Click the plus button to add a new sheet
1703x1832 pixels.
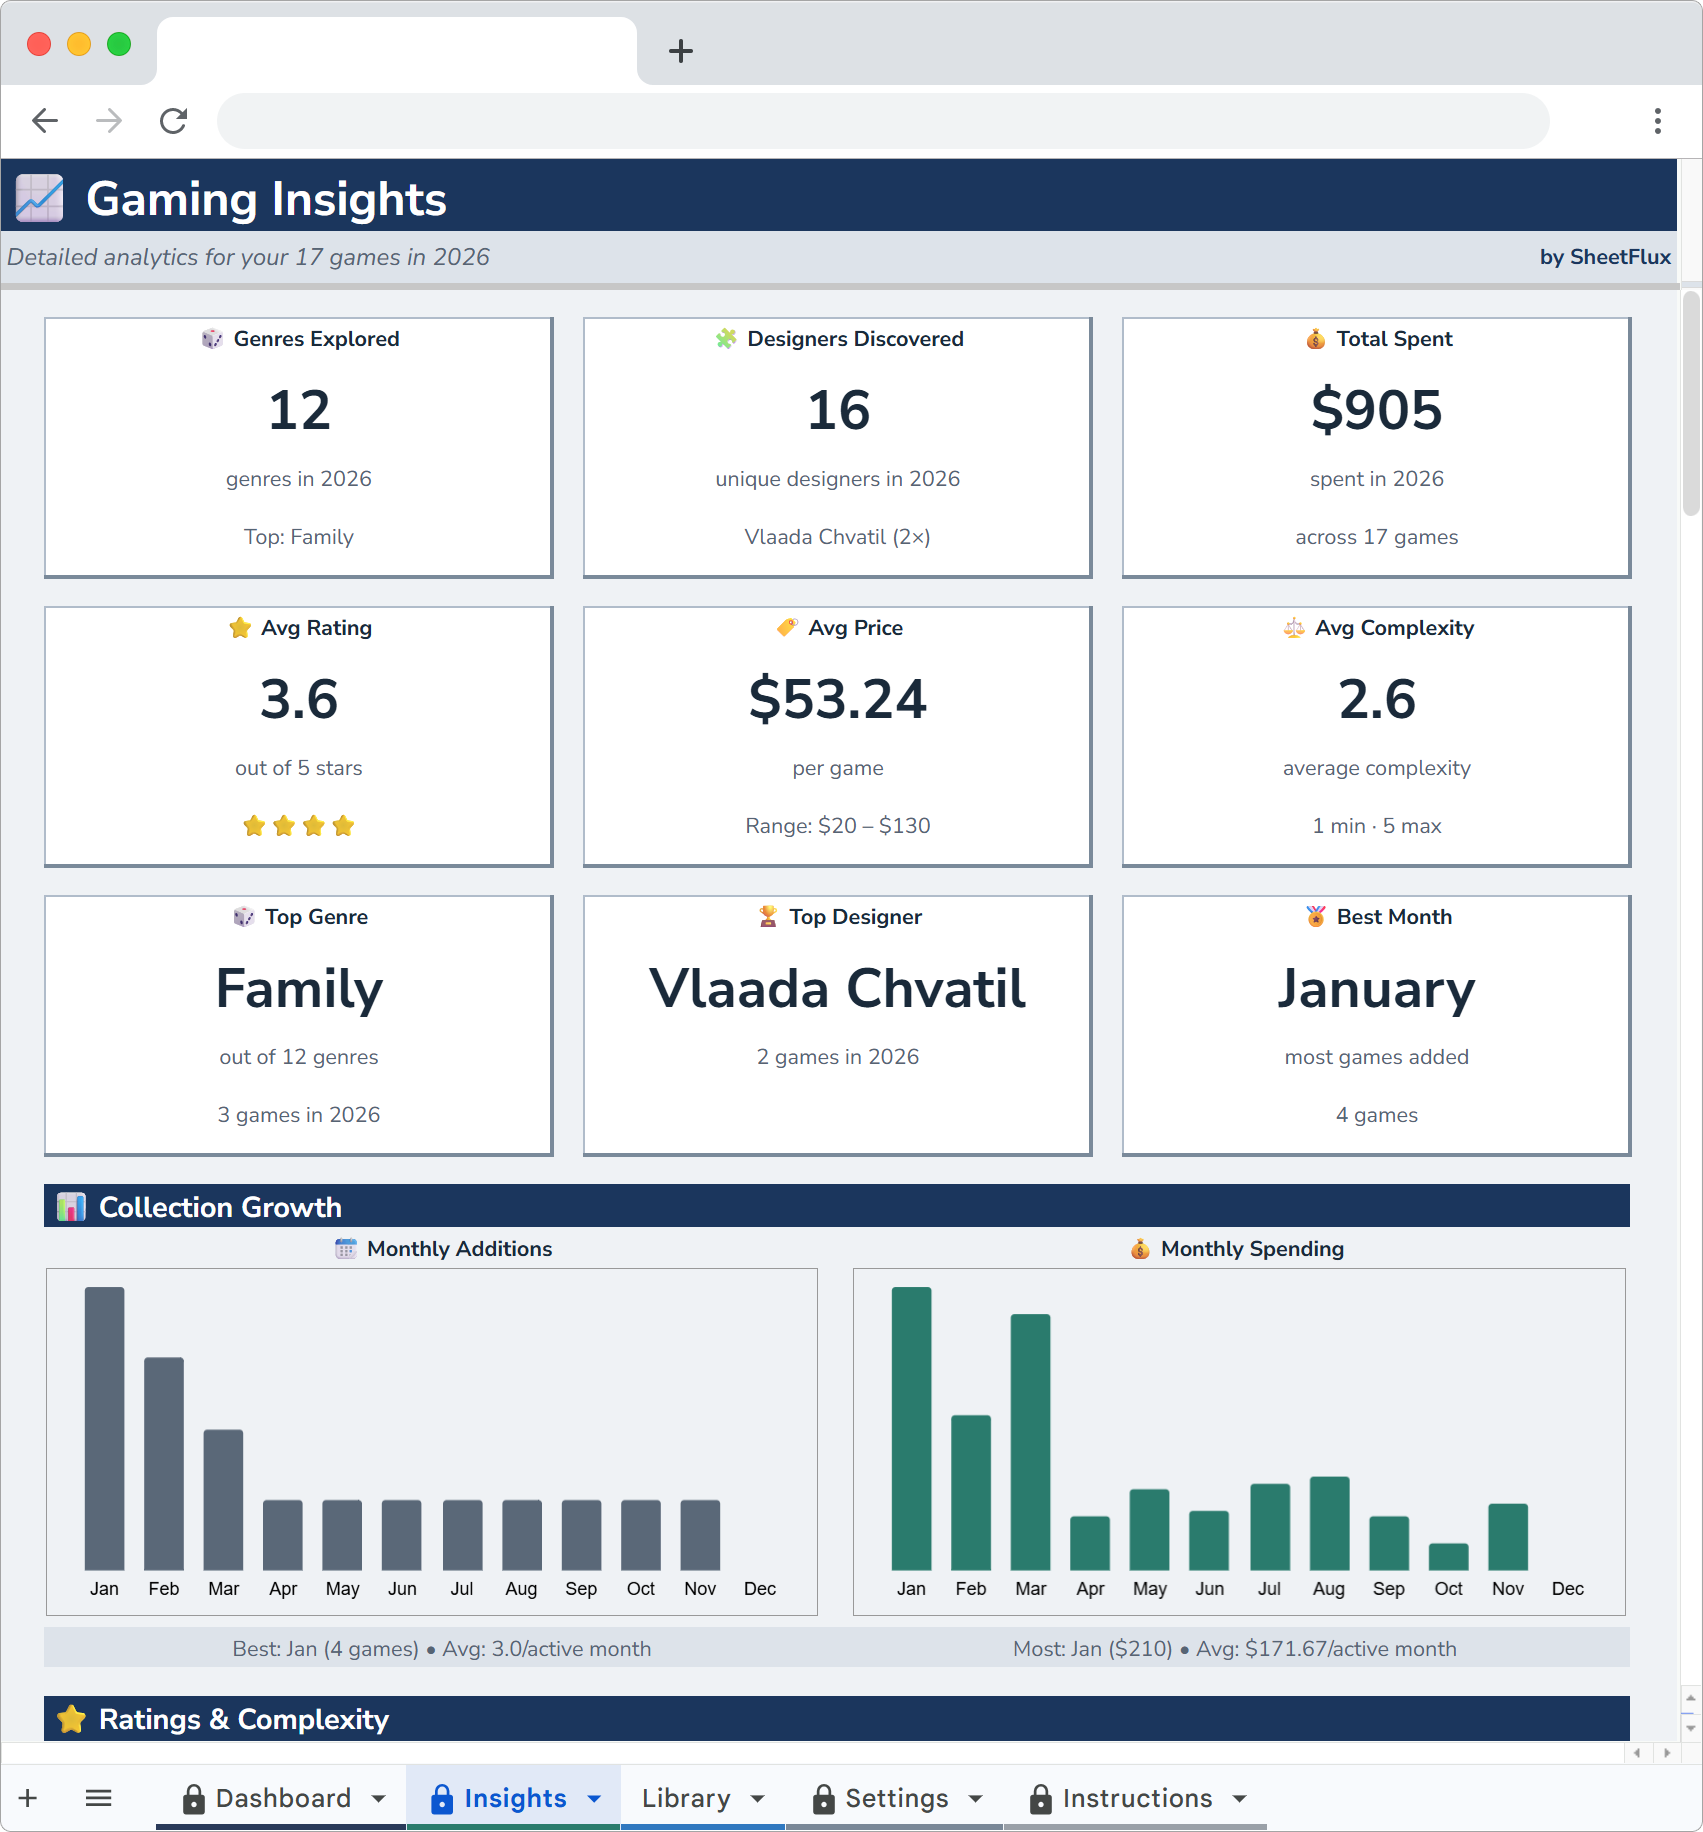[x=27, y=1797]
